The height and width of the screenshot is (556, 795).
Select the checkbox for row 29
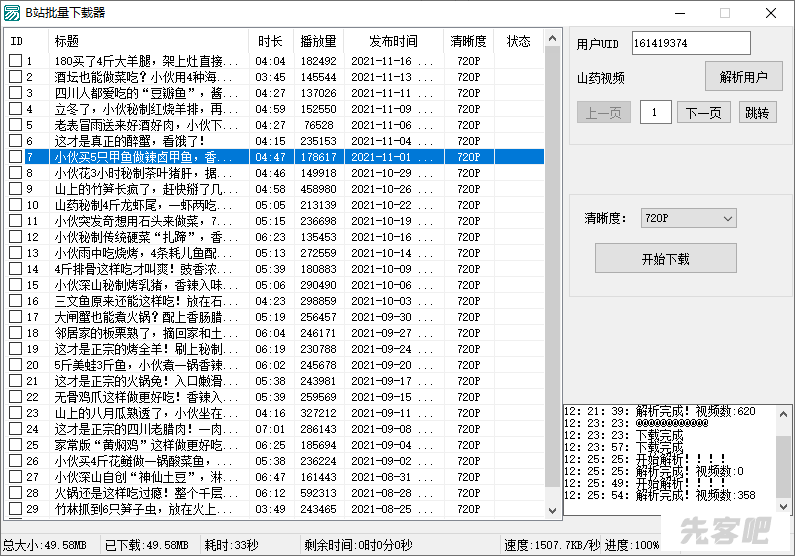pos(15,509)
